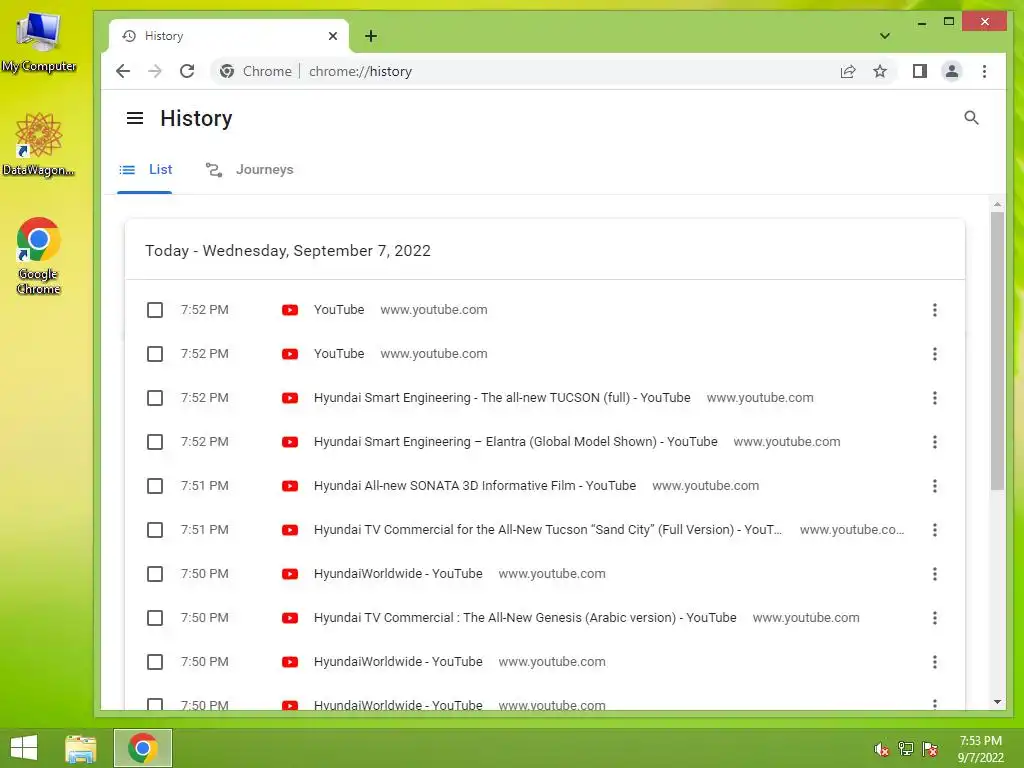This screenshot has width=1024, height=768.
Task: Switch to the Journeys tab
Action: [x=249, y=170]
